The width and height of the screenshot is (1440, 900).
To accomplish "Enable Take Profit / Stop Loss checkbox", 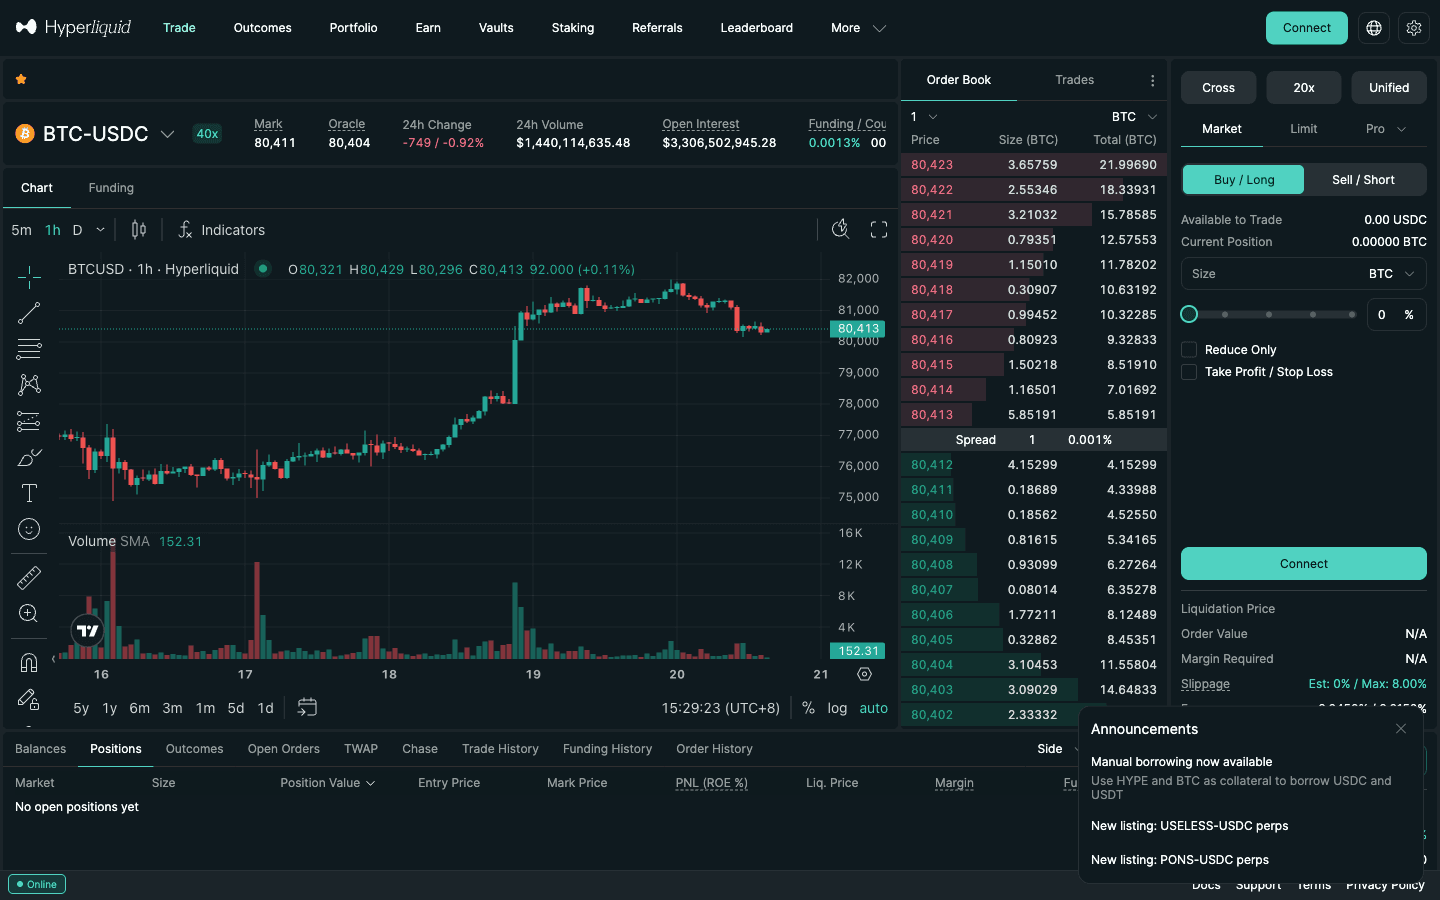I will tap(1189, 372).
